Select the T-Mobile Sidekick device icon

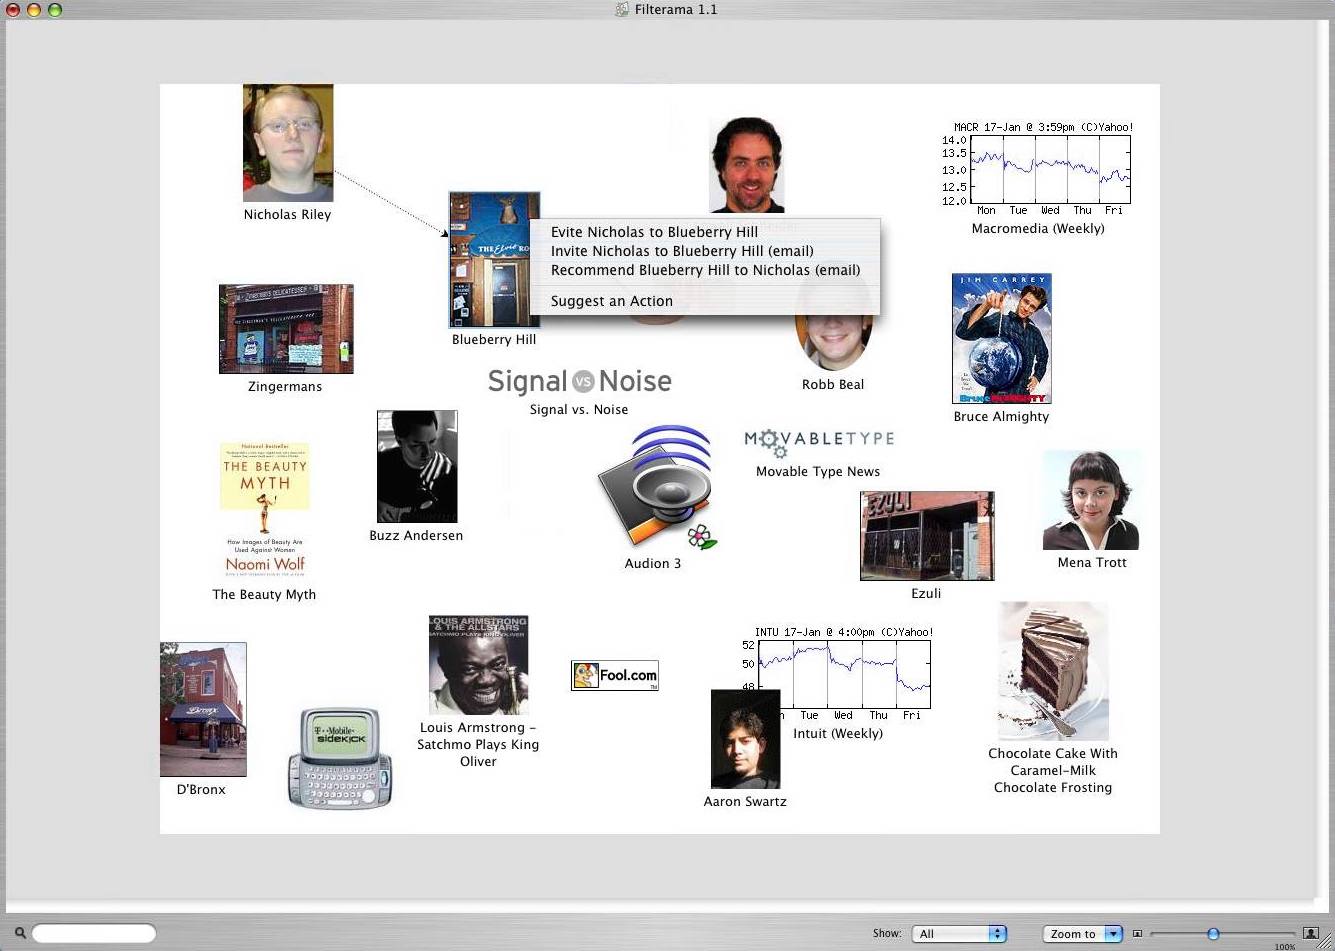[340, 758]
